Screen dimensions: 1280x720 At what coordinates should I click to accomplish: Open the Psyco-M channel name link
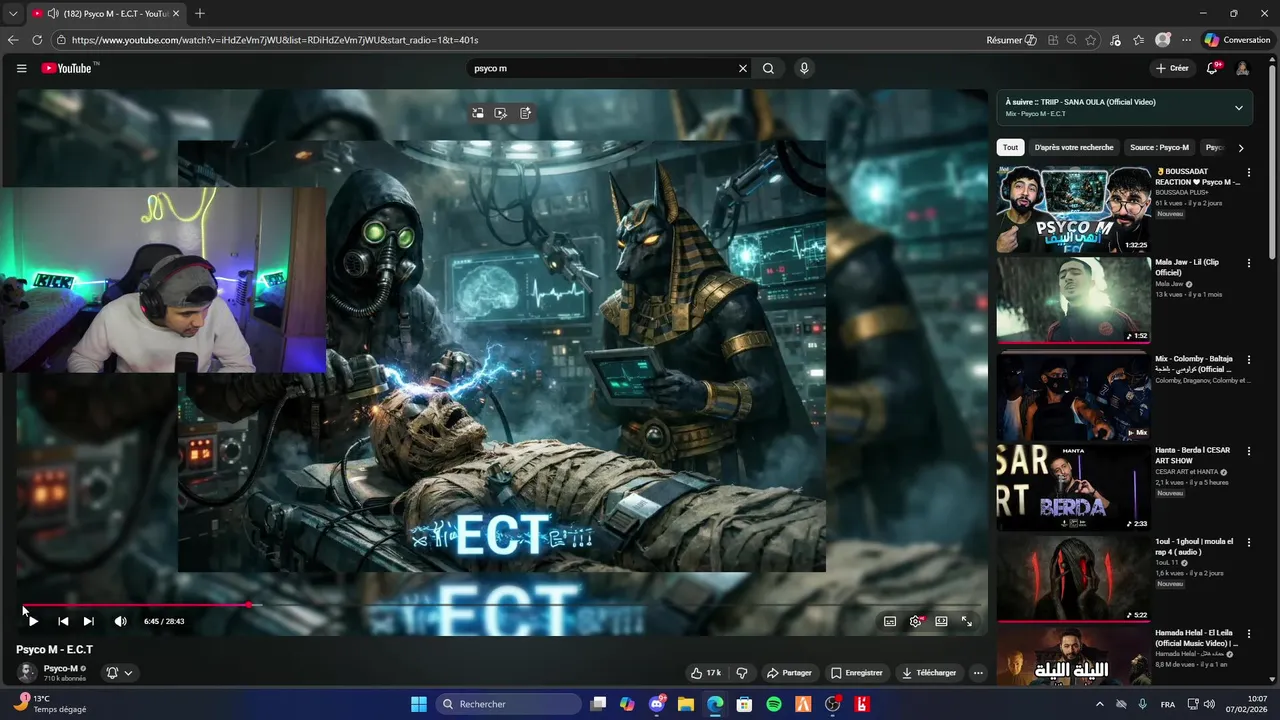[x=61, y=668]
